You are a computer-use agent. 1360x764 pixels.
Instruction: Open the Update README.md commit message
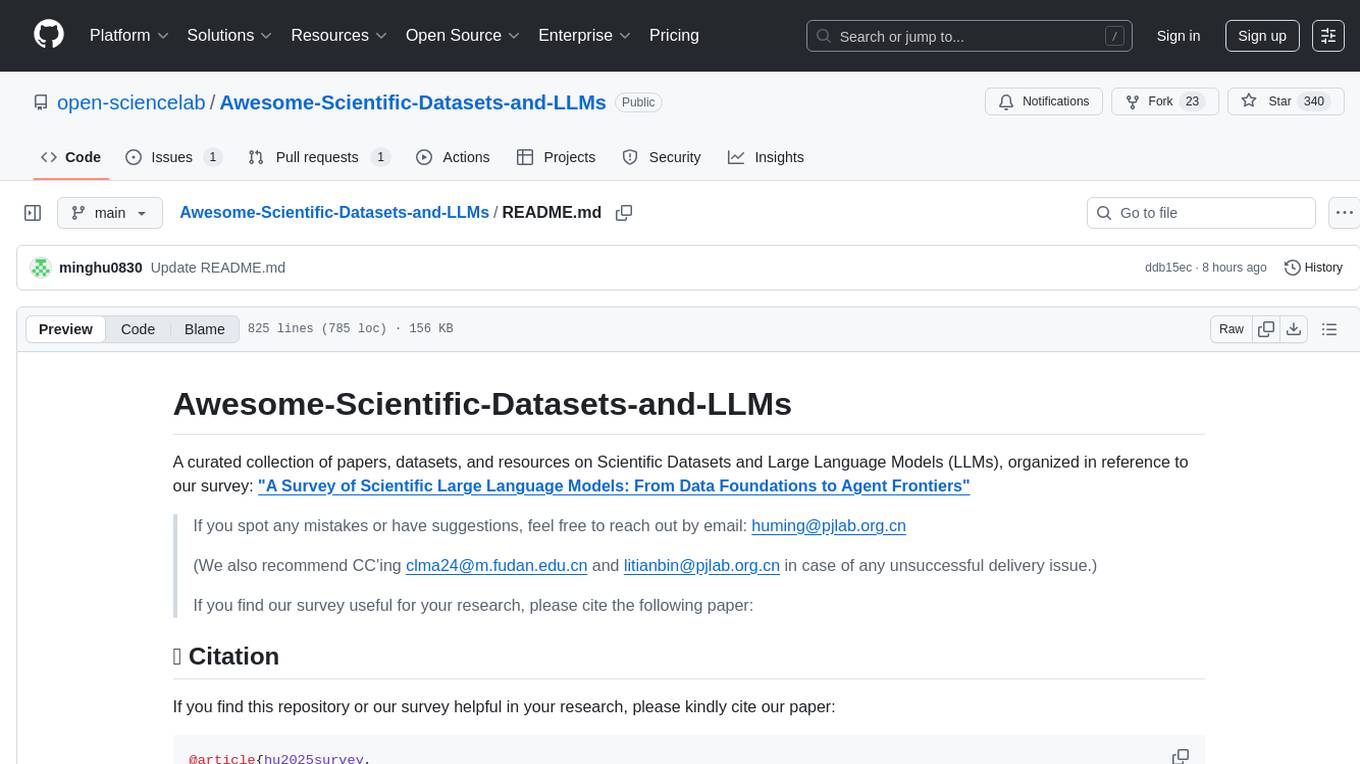pyautogui.click(x=218, y=268)
